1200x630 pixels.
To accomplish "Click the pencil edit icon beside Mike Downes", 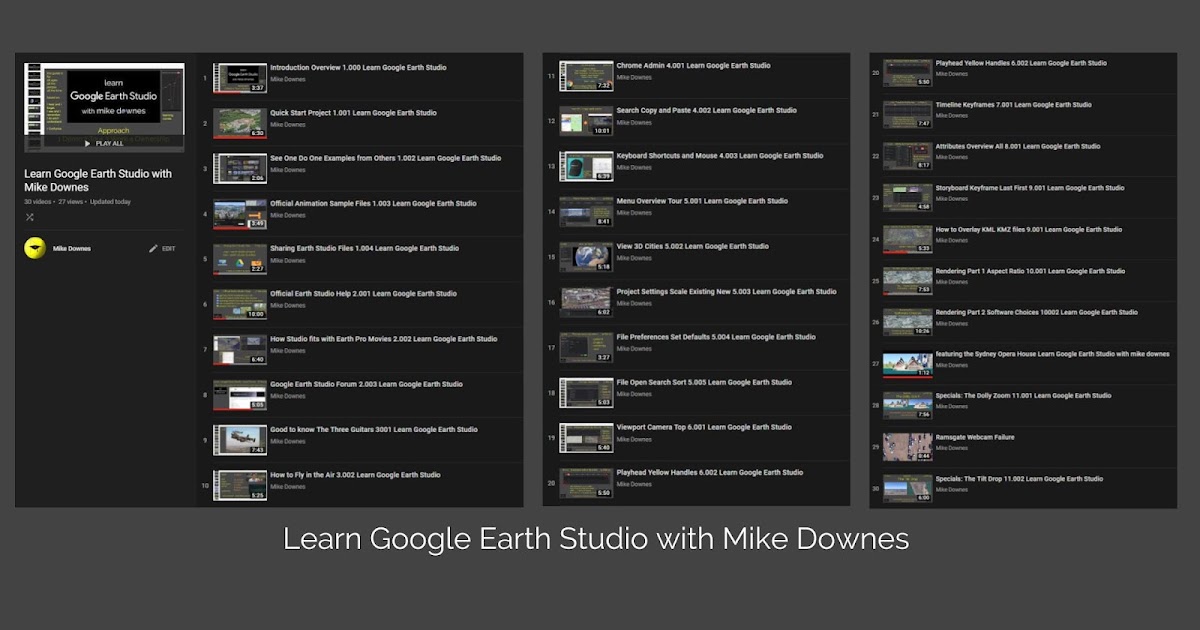I will tap(154, 248).
